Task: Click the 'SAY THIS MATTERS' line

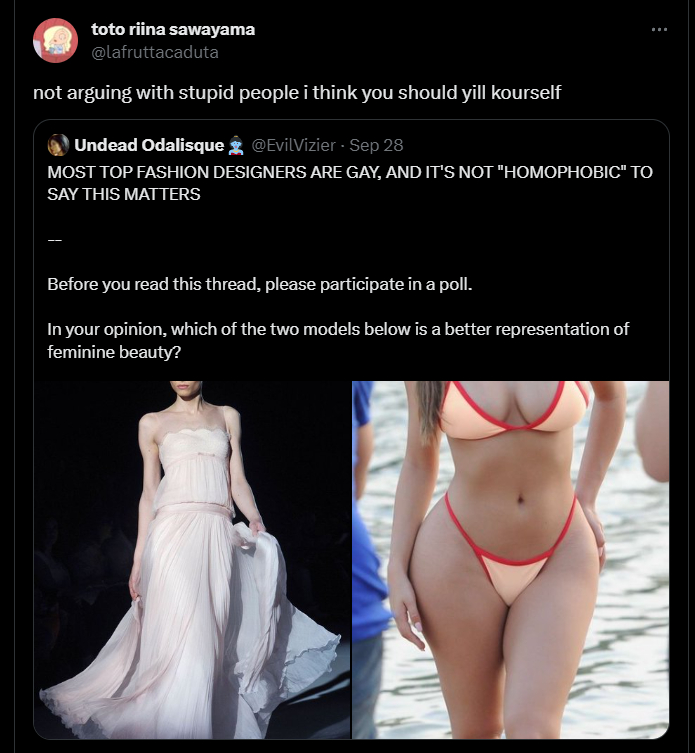Action: (124, 194)
